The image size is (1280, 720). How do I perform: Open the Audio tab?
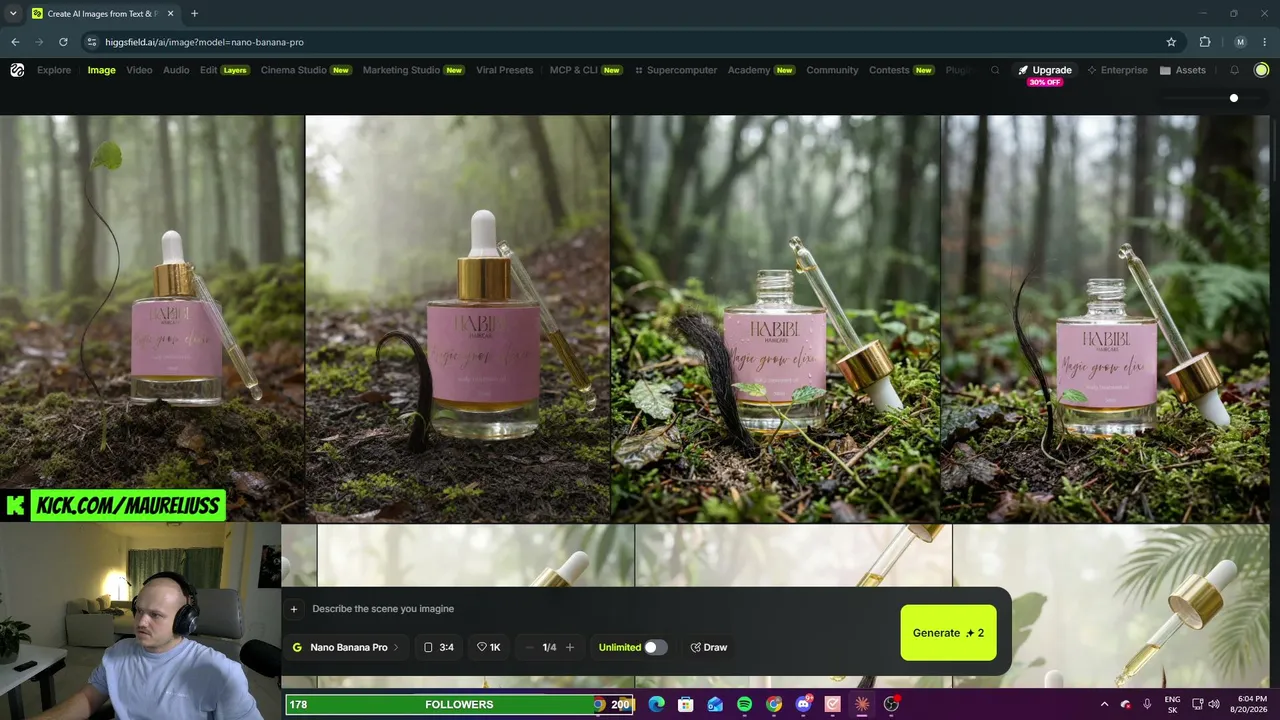pos(176,70)
